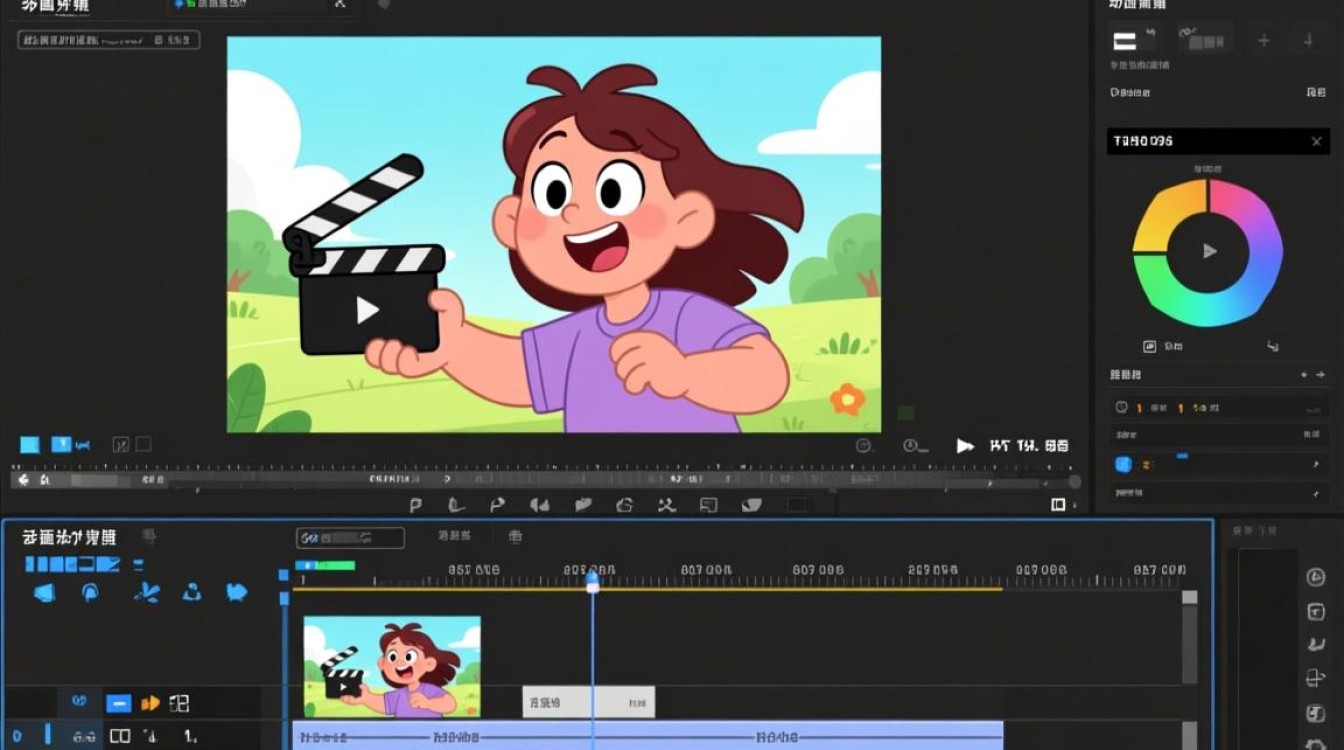Click the third icon in the bottom-right strip

click(1316, 646)
